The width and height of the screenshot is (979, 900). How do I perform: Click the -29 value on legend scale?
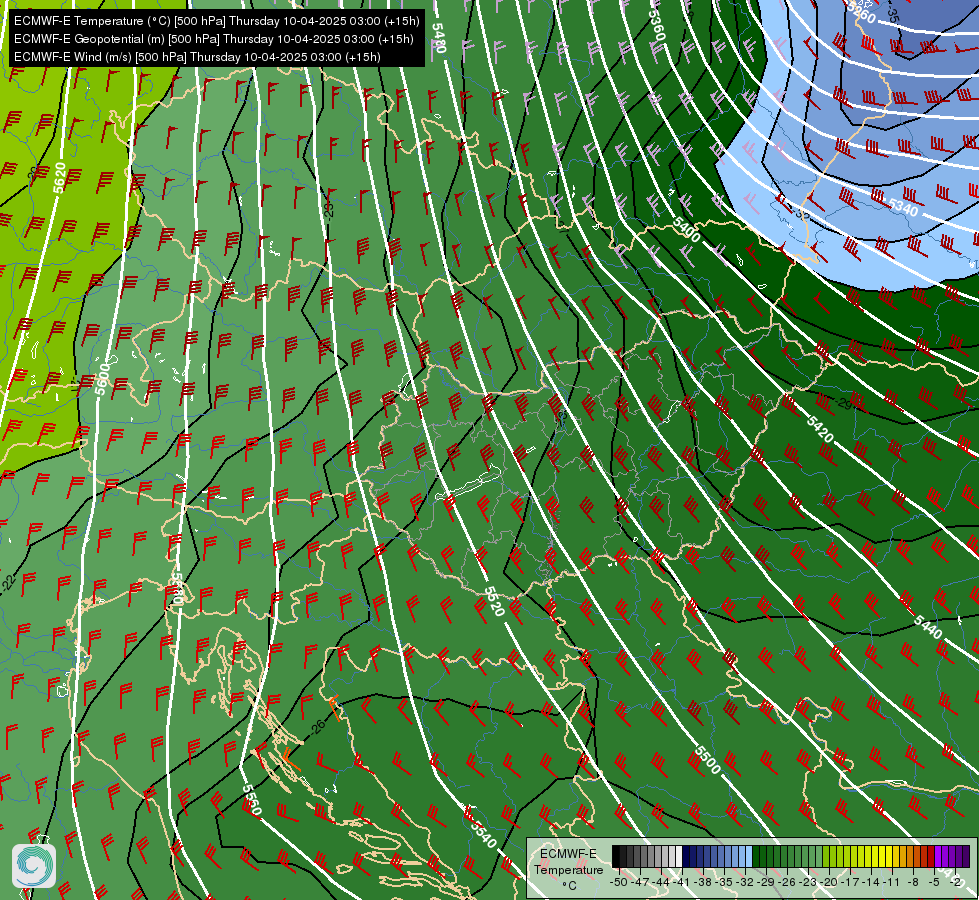[x=766, y=883]
